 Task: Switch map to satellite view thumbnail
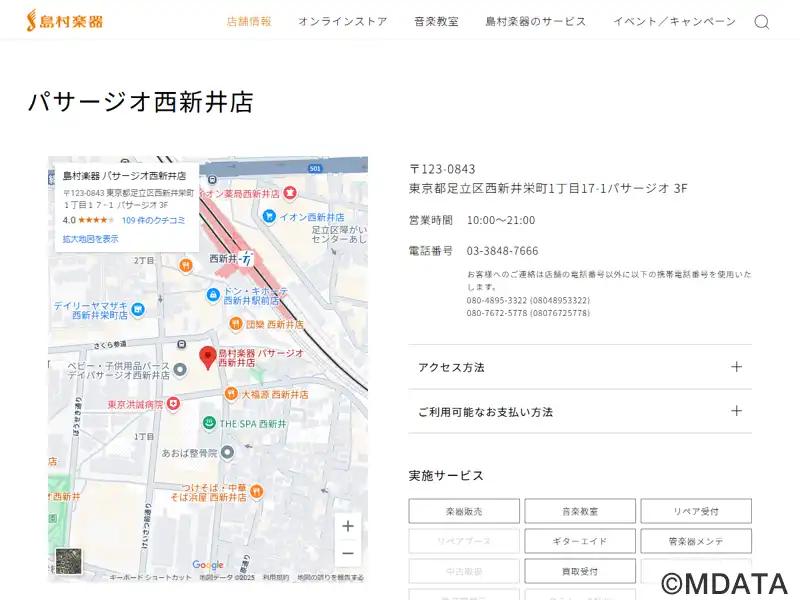click(x=69, y=561)
